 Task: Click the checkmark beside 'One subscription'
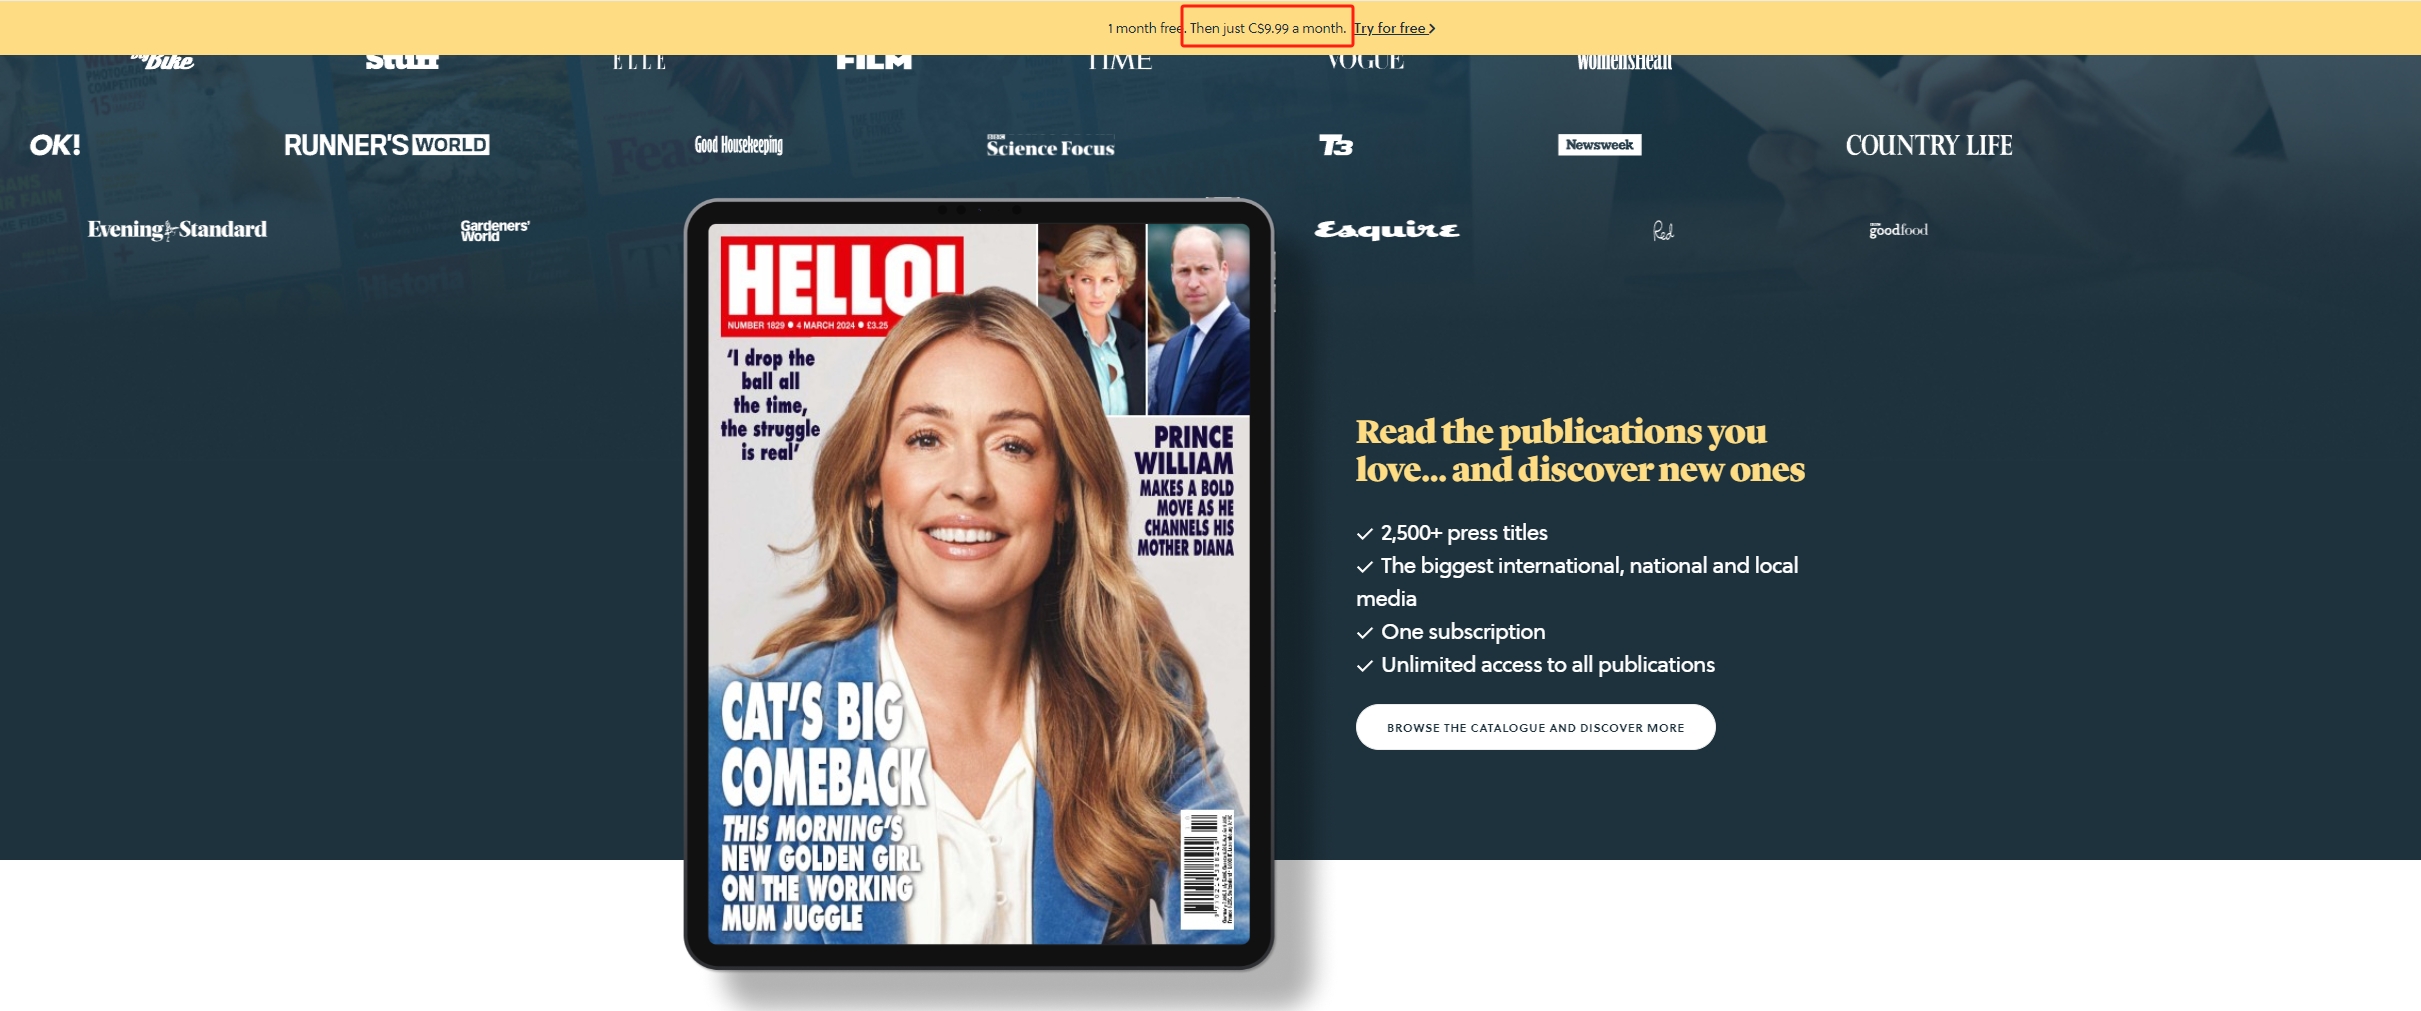point(1365,633)
